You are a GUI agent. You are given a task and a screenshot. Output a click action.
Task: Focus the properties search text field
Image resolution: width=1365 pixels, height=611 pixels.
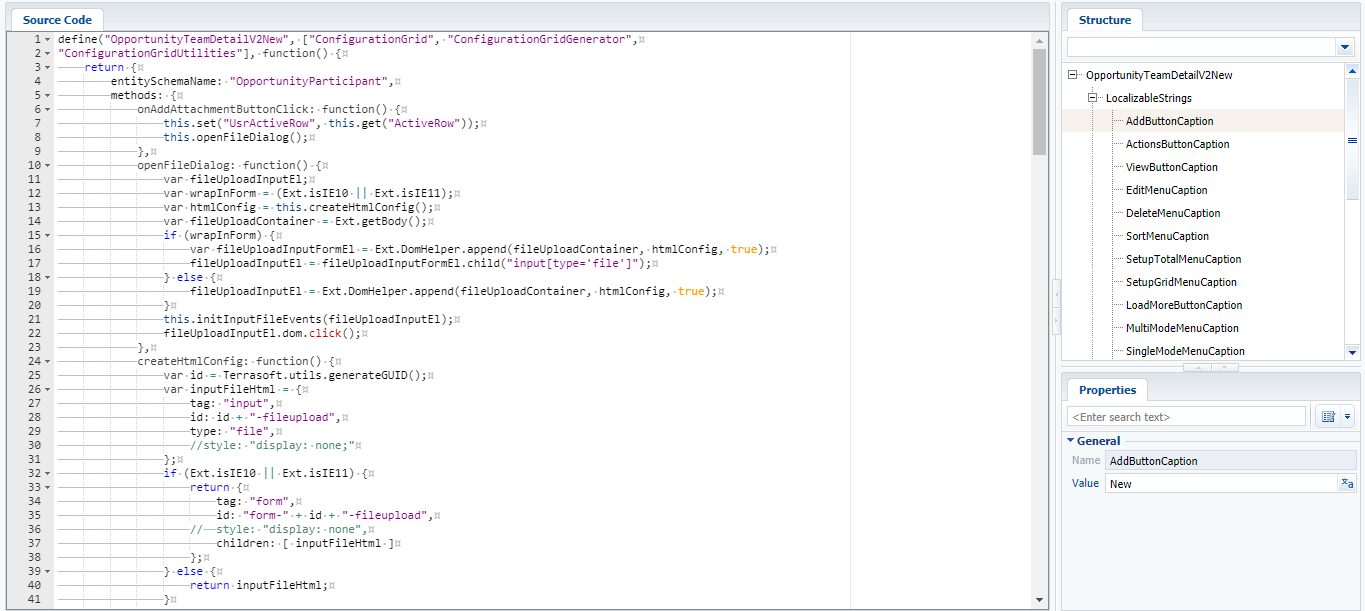[x=1186, y=416]
